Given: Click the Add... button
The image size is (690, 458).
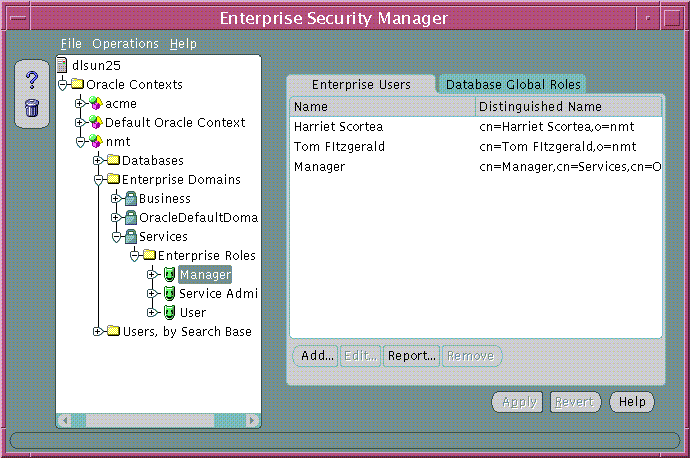Looking at the screenshot, I should pyautogui.click(x=316, y=356).
